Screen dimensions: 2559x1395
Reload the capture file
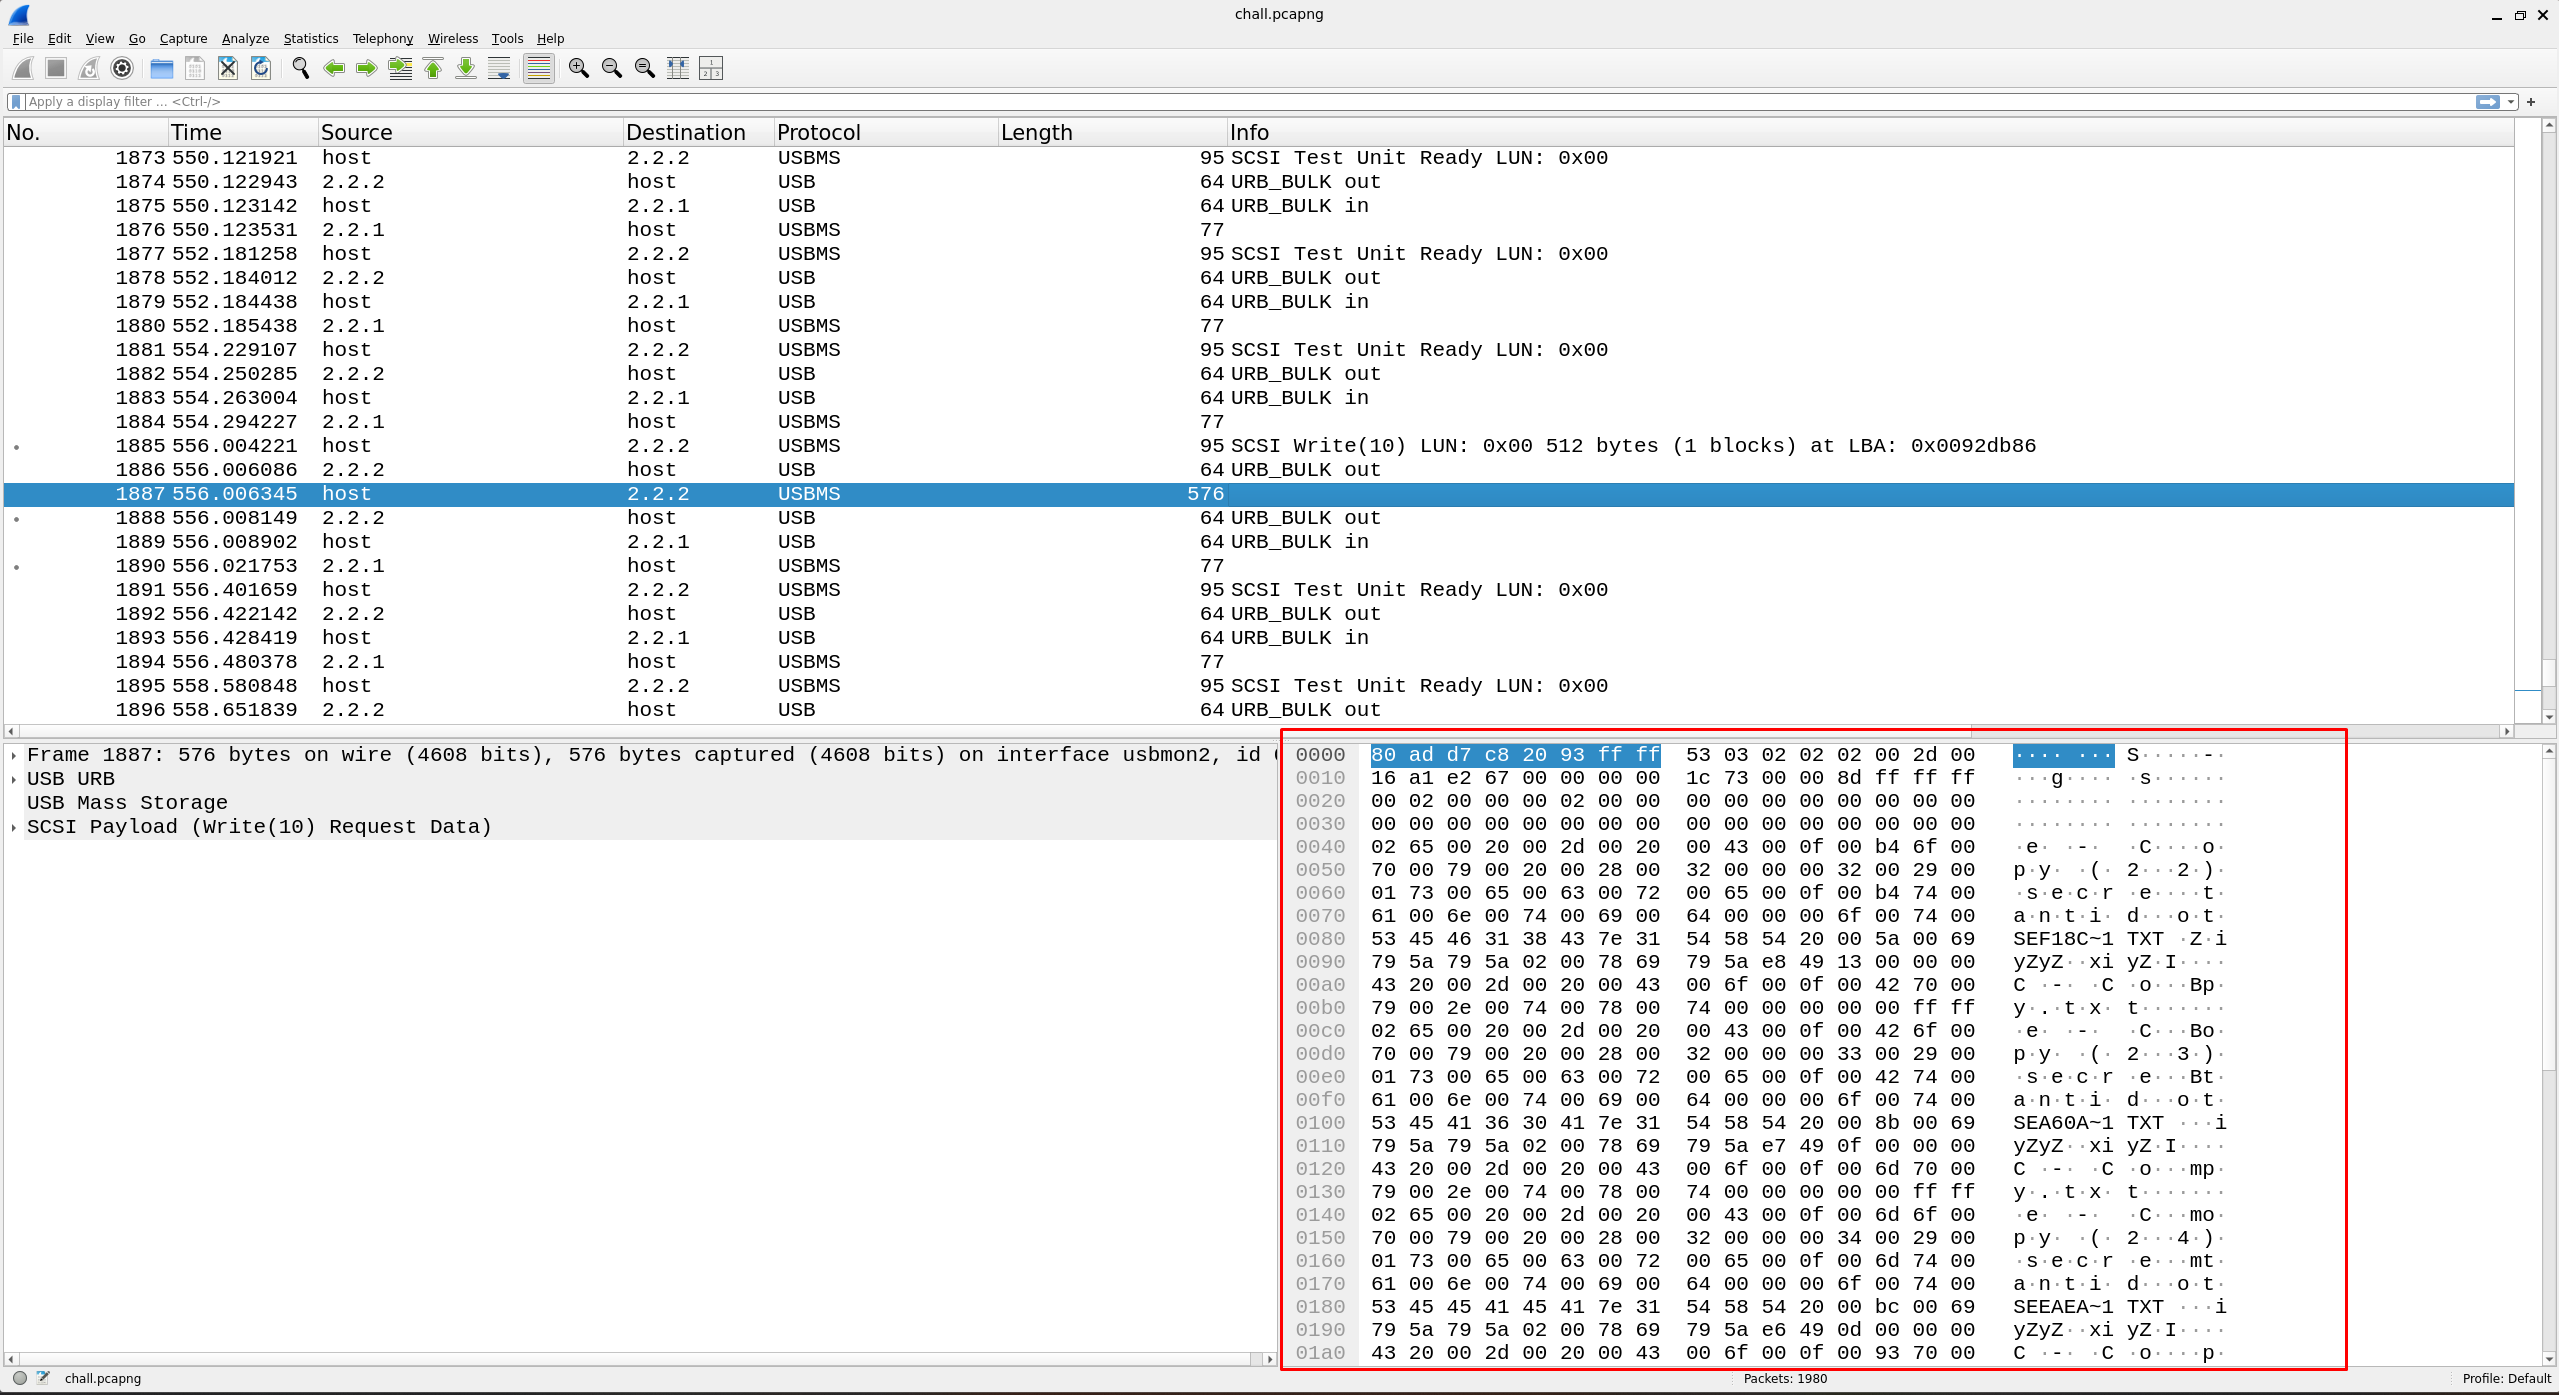(x=261, y=68)
